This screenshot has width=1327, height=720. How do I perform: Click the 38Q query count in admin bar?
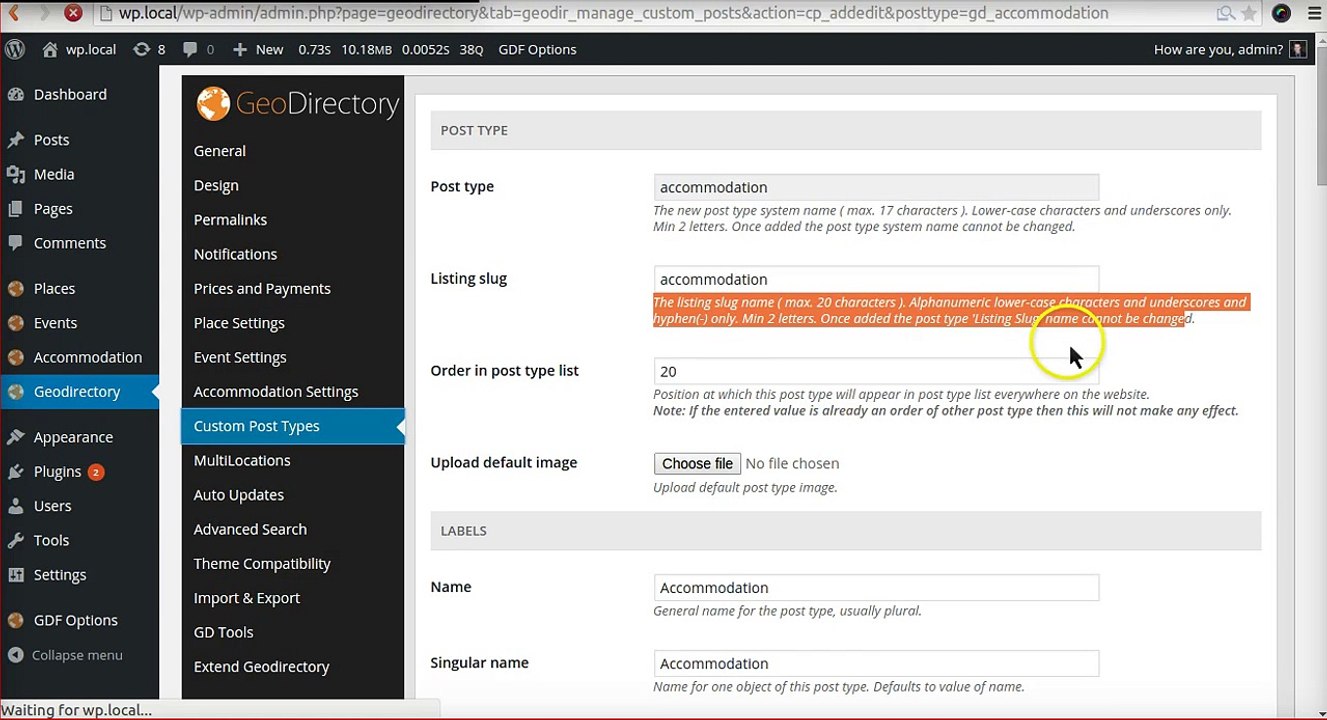pyautogui.click(x=471, y=49)
